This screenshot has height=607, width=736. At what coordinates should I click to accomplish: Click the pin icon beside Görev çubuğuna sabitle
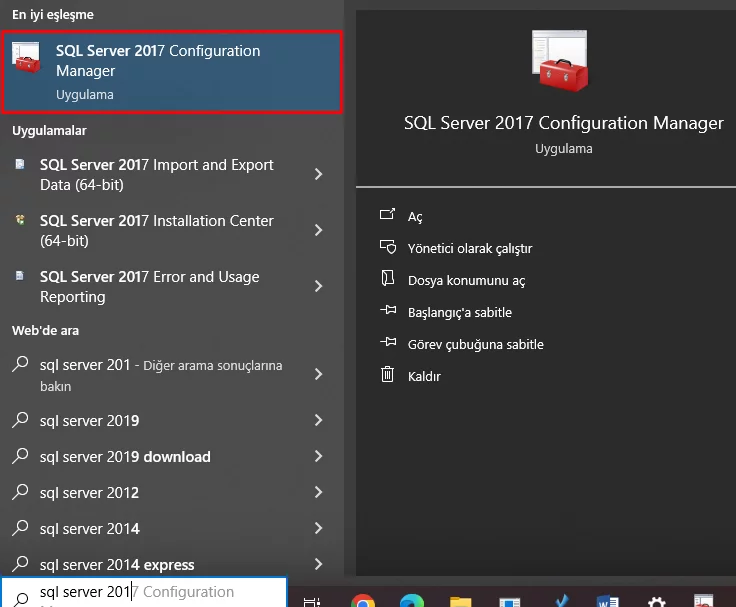[388, 342]
